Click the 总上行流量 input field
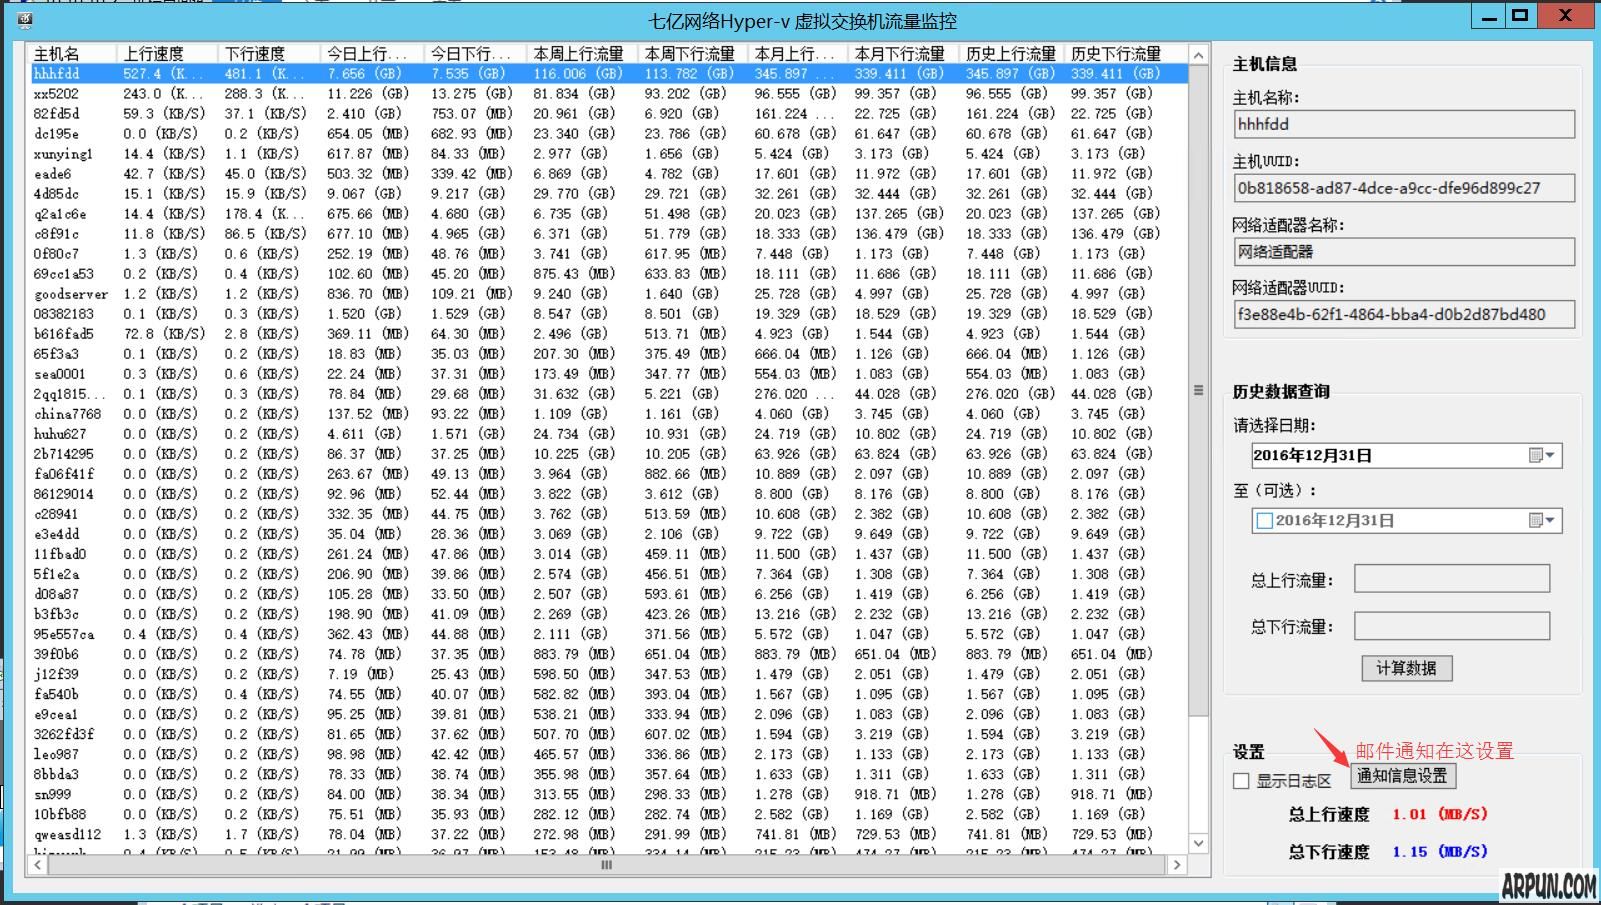 1451,578
